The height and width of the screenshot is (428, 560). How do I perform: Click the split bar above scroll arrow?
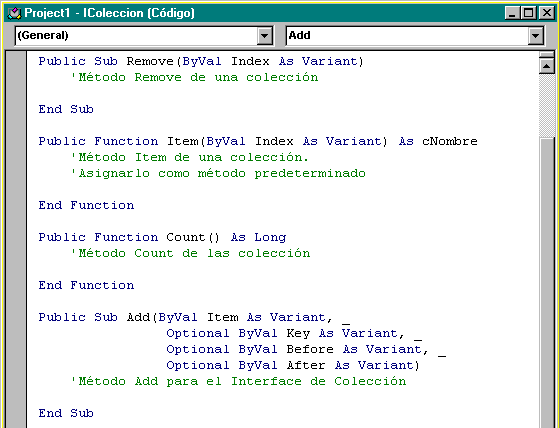tap(546, 55)
